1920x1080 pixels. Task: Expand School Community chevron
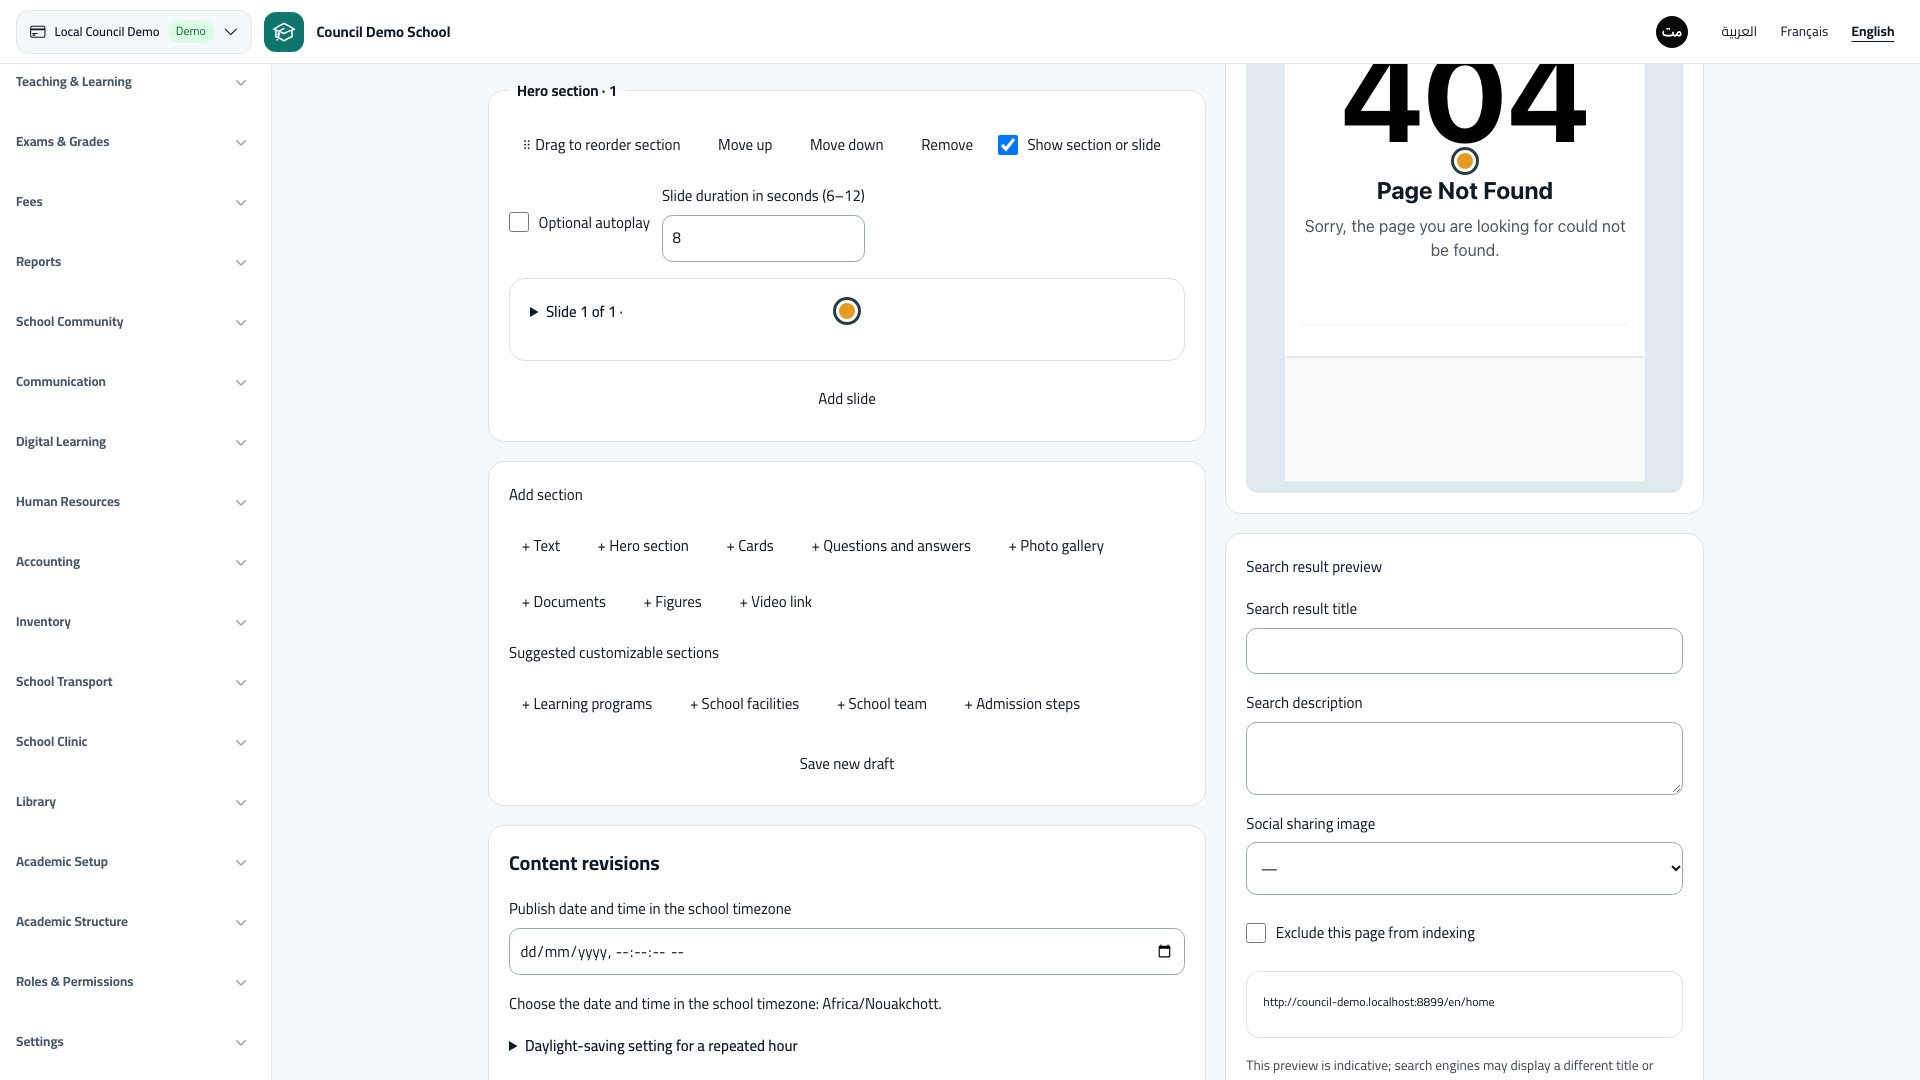pyautogui.click(x=241, y=322)
